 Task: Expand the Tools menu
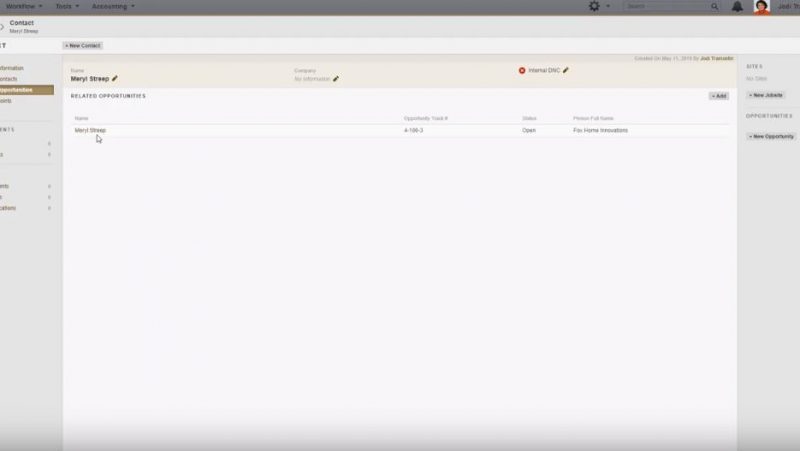pos(67,6)
